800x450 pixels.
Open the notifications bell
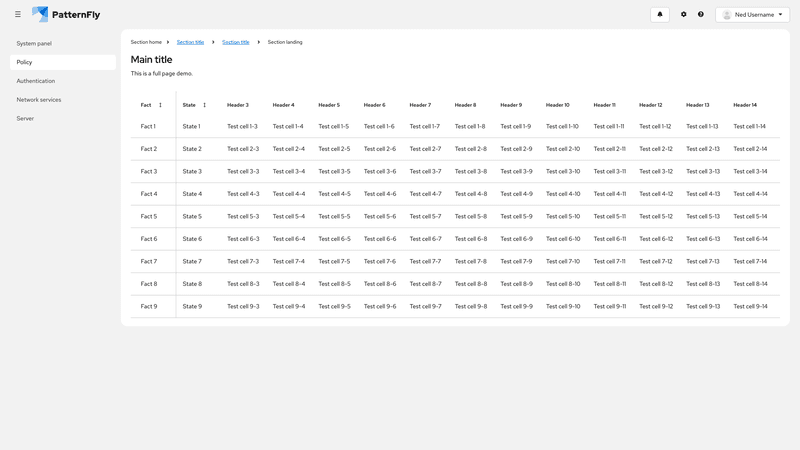(x=659, y=15)
